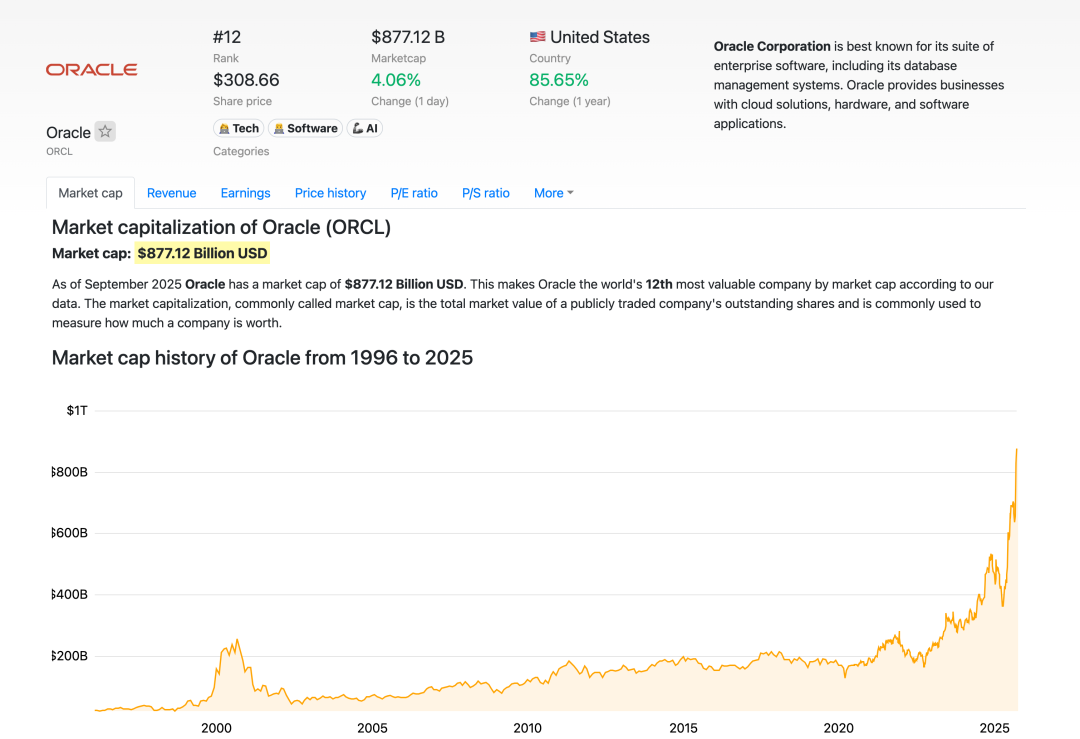Click the Oracle Corporation bold description text
This screenshot has width=1080, height=739.
coord(772,46)
